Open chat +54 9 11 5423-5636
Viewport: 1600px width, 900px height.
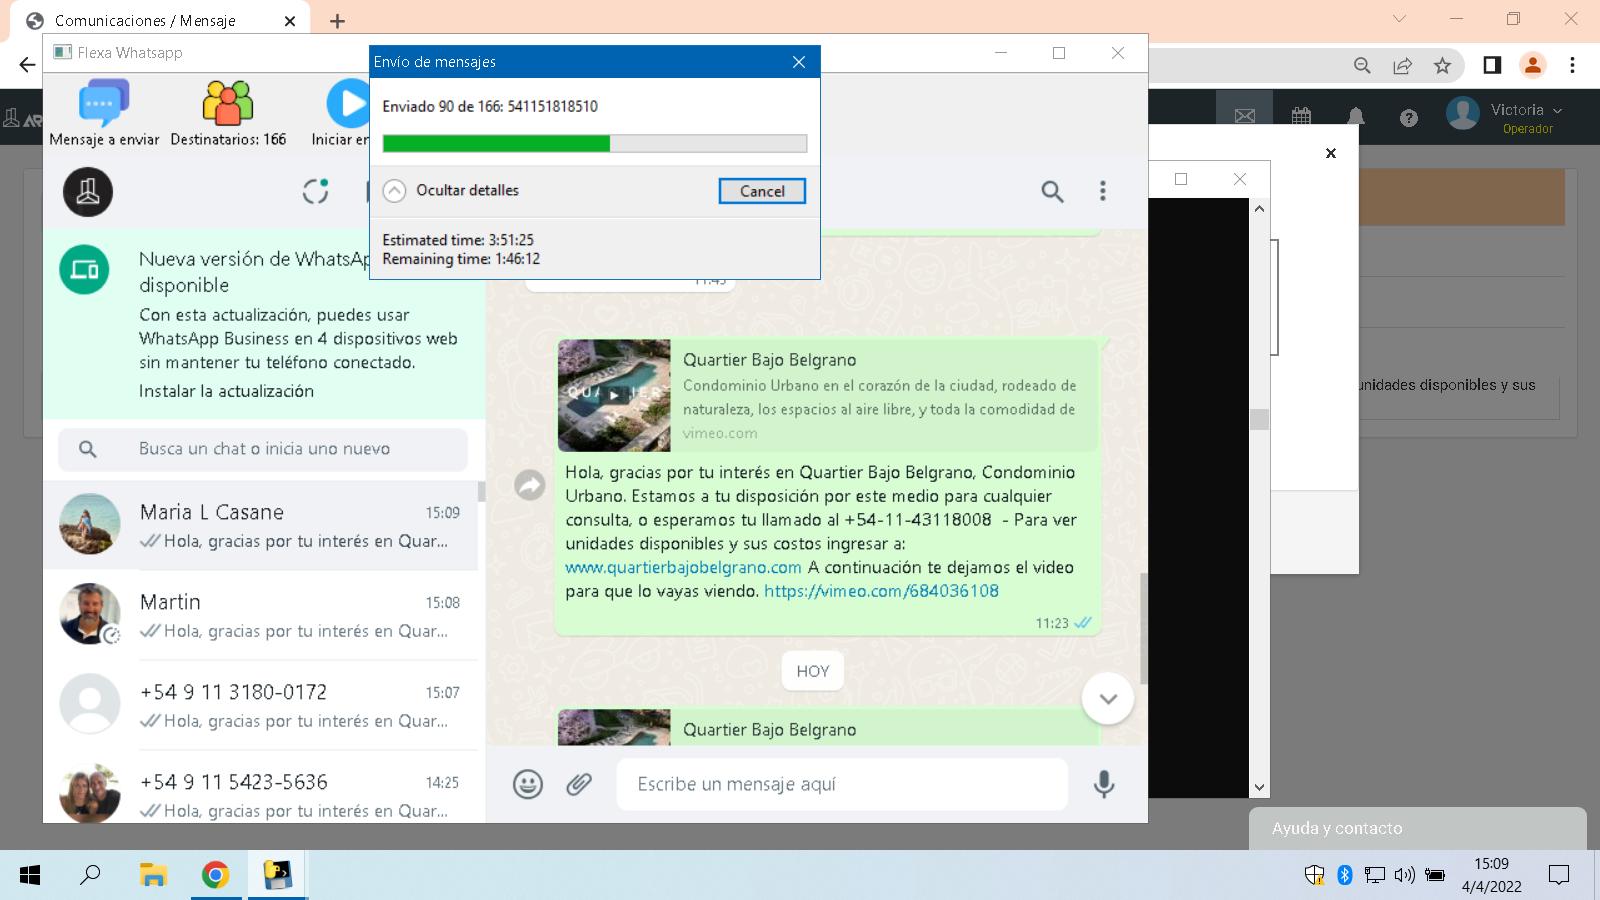point(260,787)
